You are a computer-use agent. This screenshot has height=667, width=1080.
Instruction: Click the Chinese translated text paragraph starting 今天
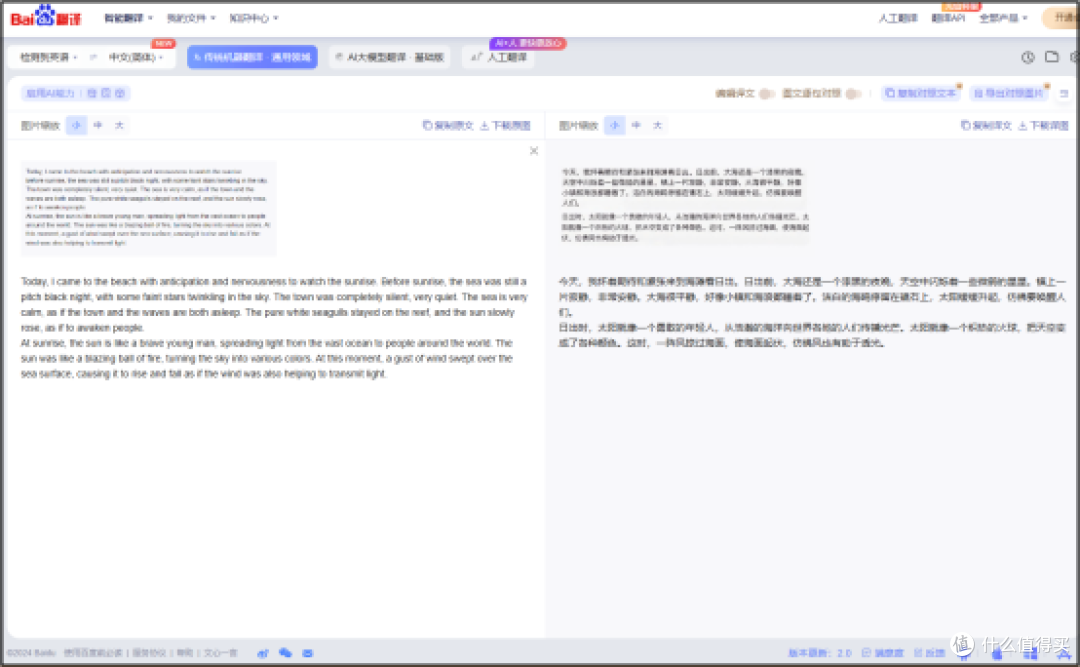(x=812, y=312)
